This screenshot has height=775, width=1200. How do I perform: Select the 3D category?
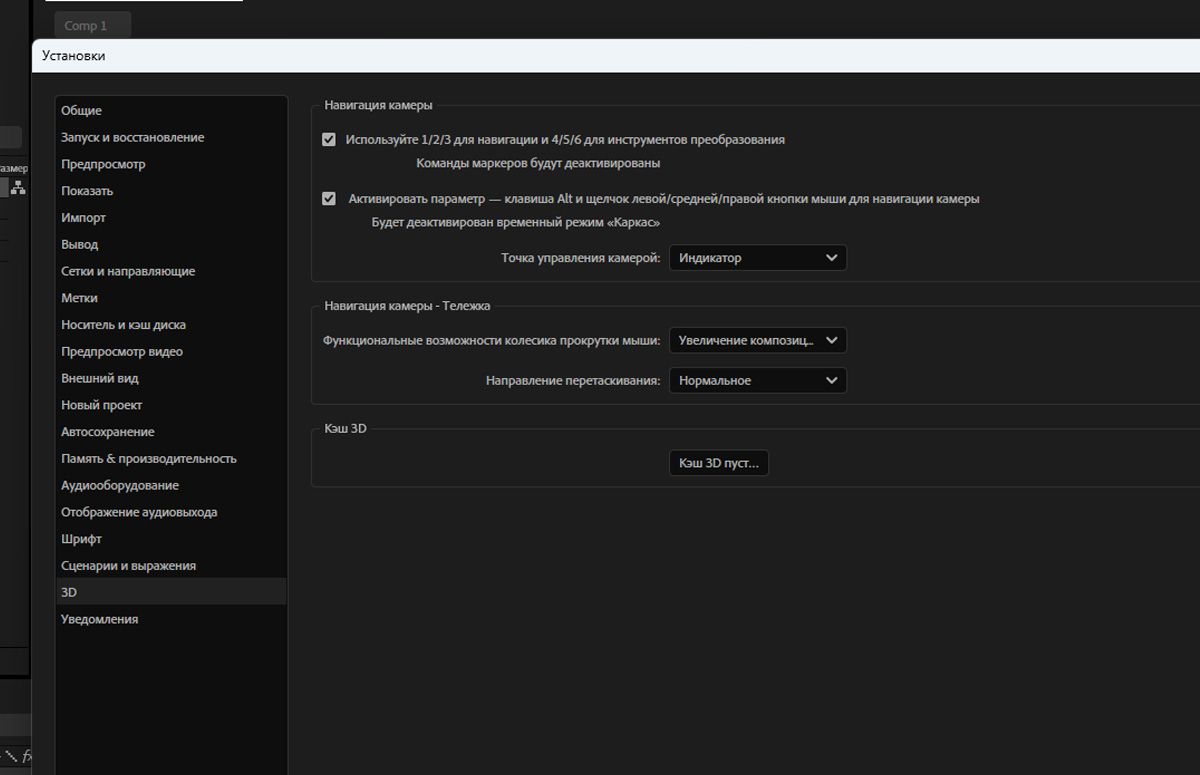171,592
